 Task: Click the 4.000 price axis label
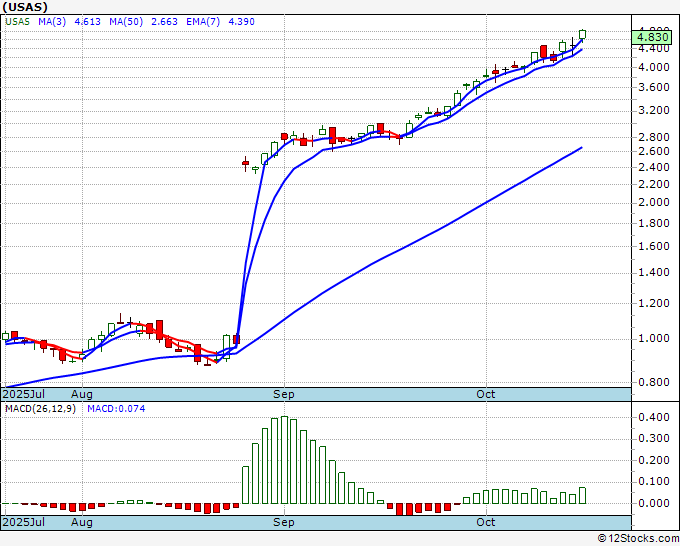point(654,67)
